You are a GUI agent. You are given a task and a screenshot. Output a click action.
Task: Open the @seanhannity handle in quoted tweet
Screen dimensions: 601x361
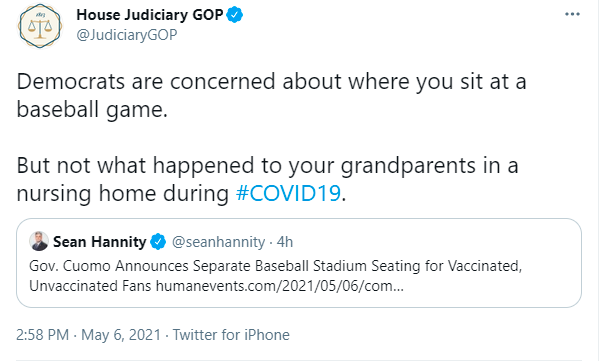(218, 242)
